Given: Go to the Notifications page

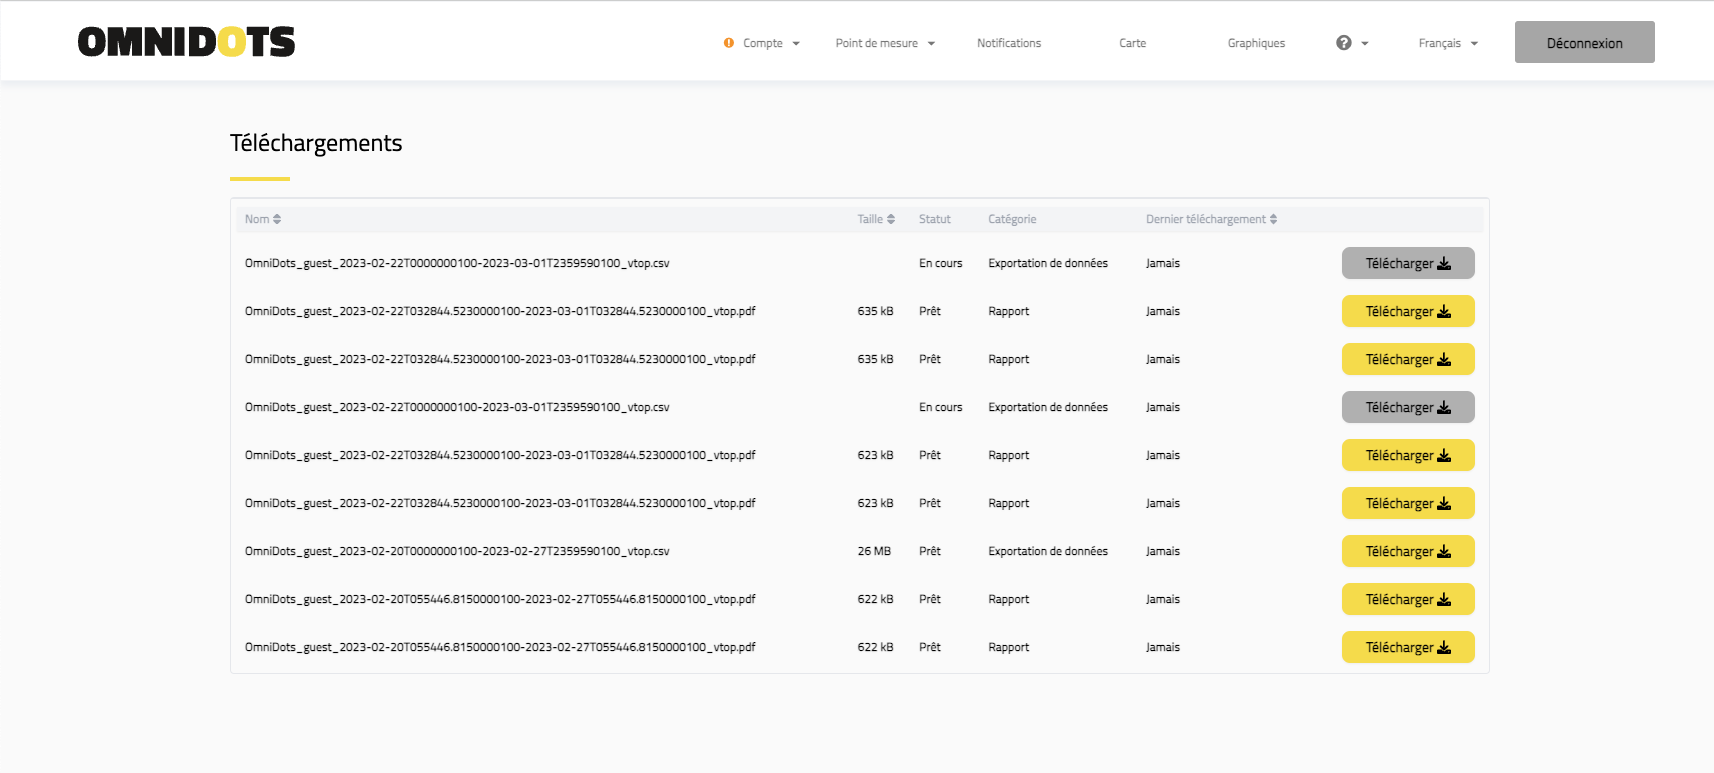Looking at the screenshot, I should click(x=1008, y=43).
